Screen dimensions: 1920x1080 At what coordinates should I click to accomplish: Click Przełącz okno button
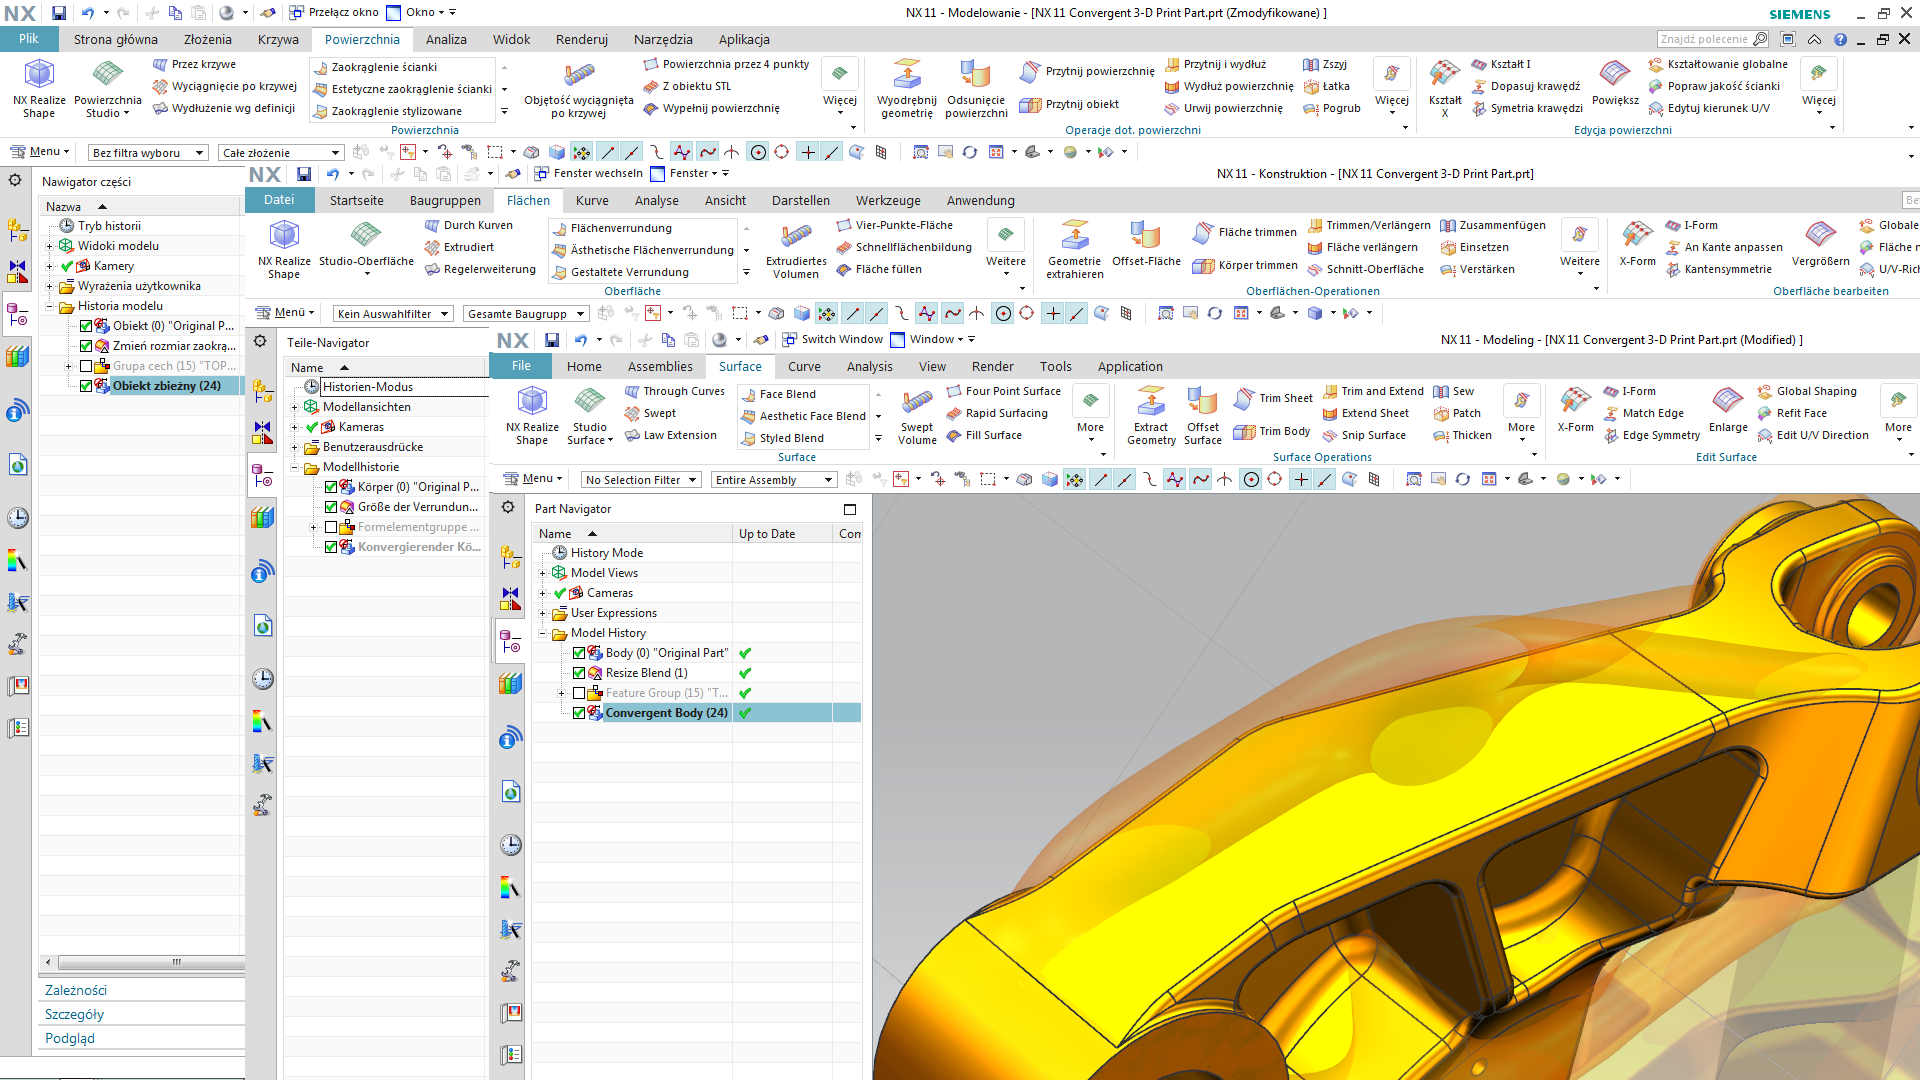[333, 12]
